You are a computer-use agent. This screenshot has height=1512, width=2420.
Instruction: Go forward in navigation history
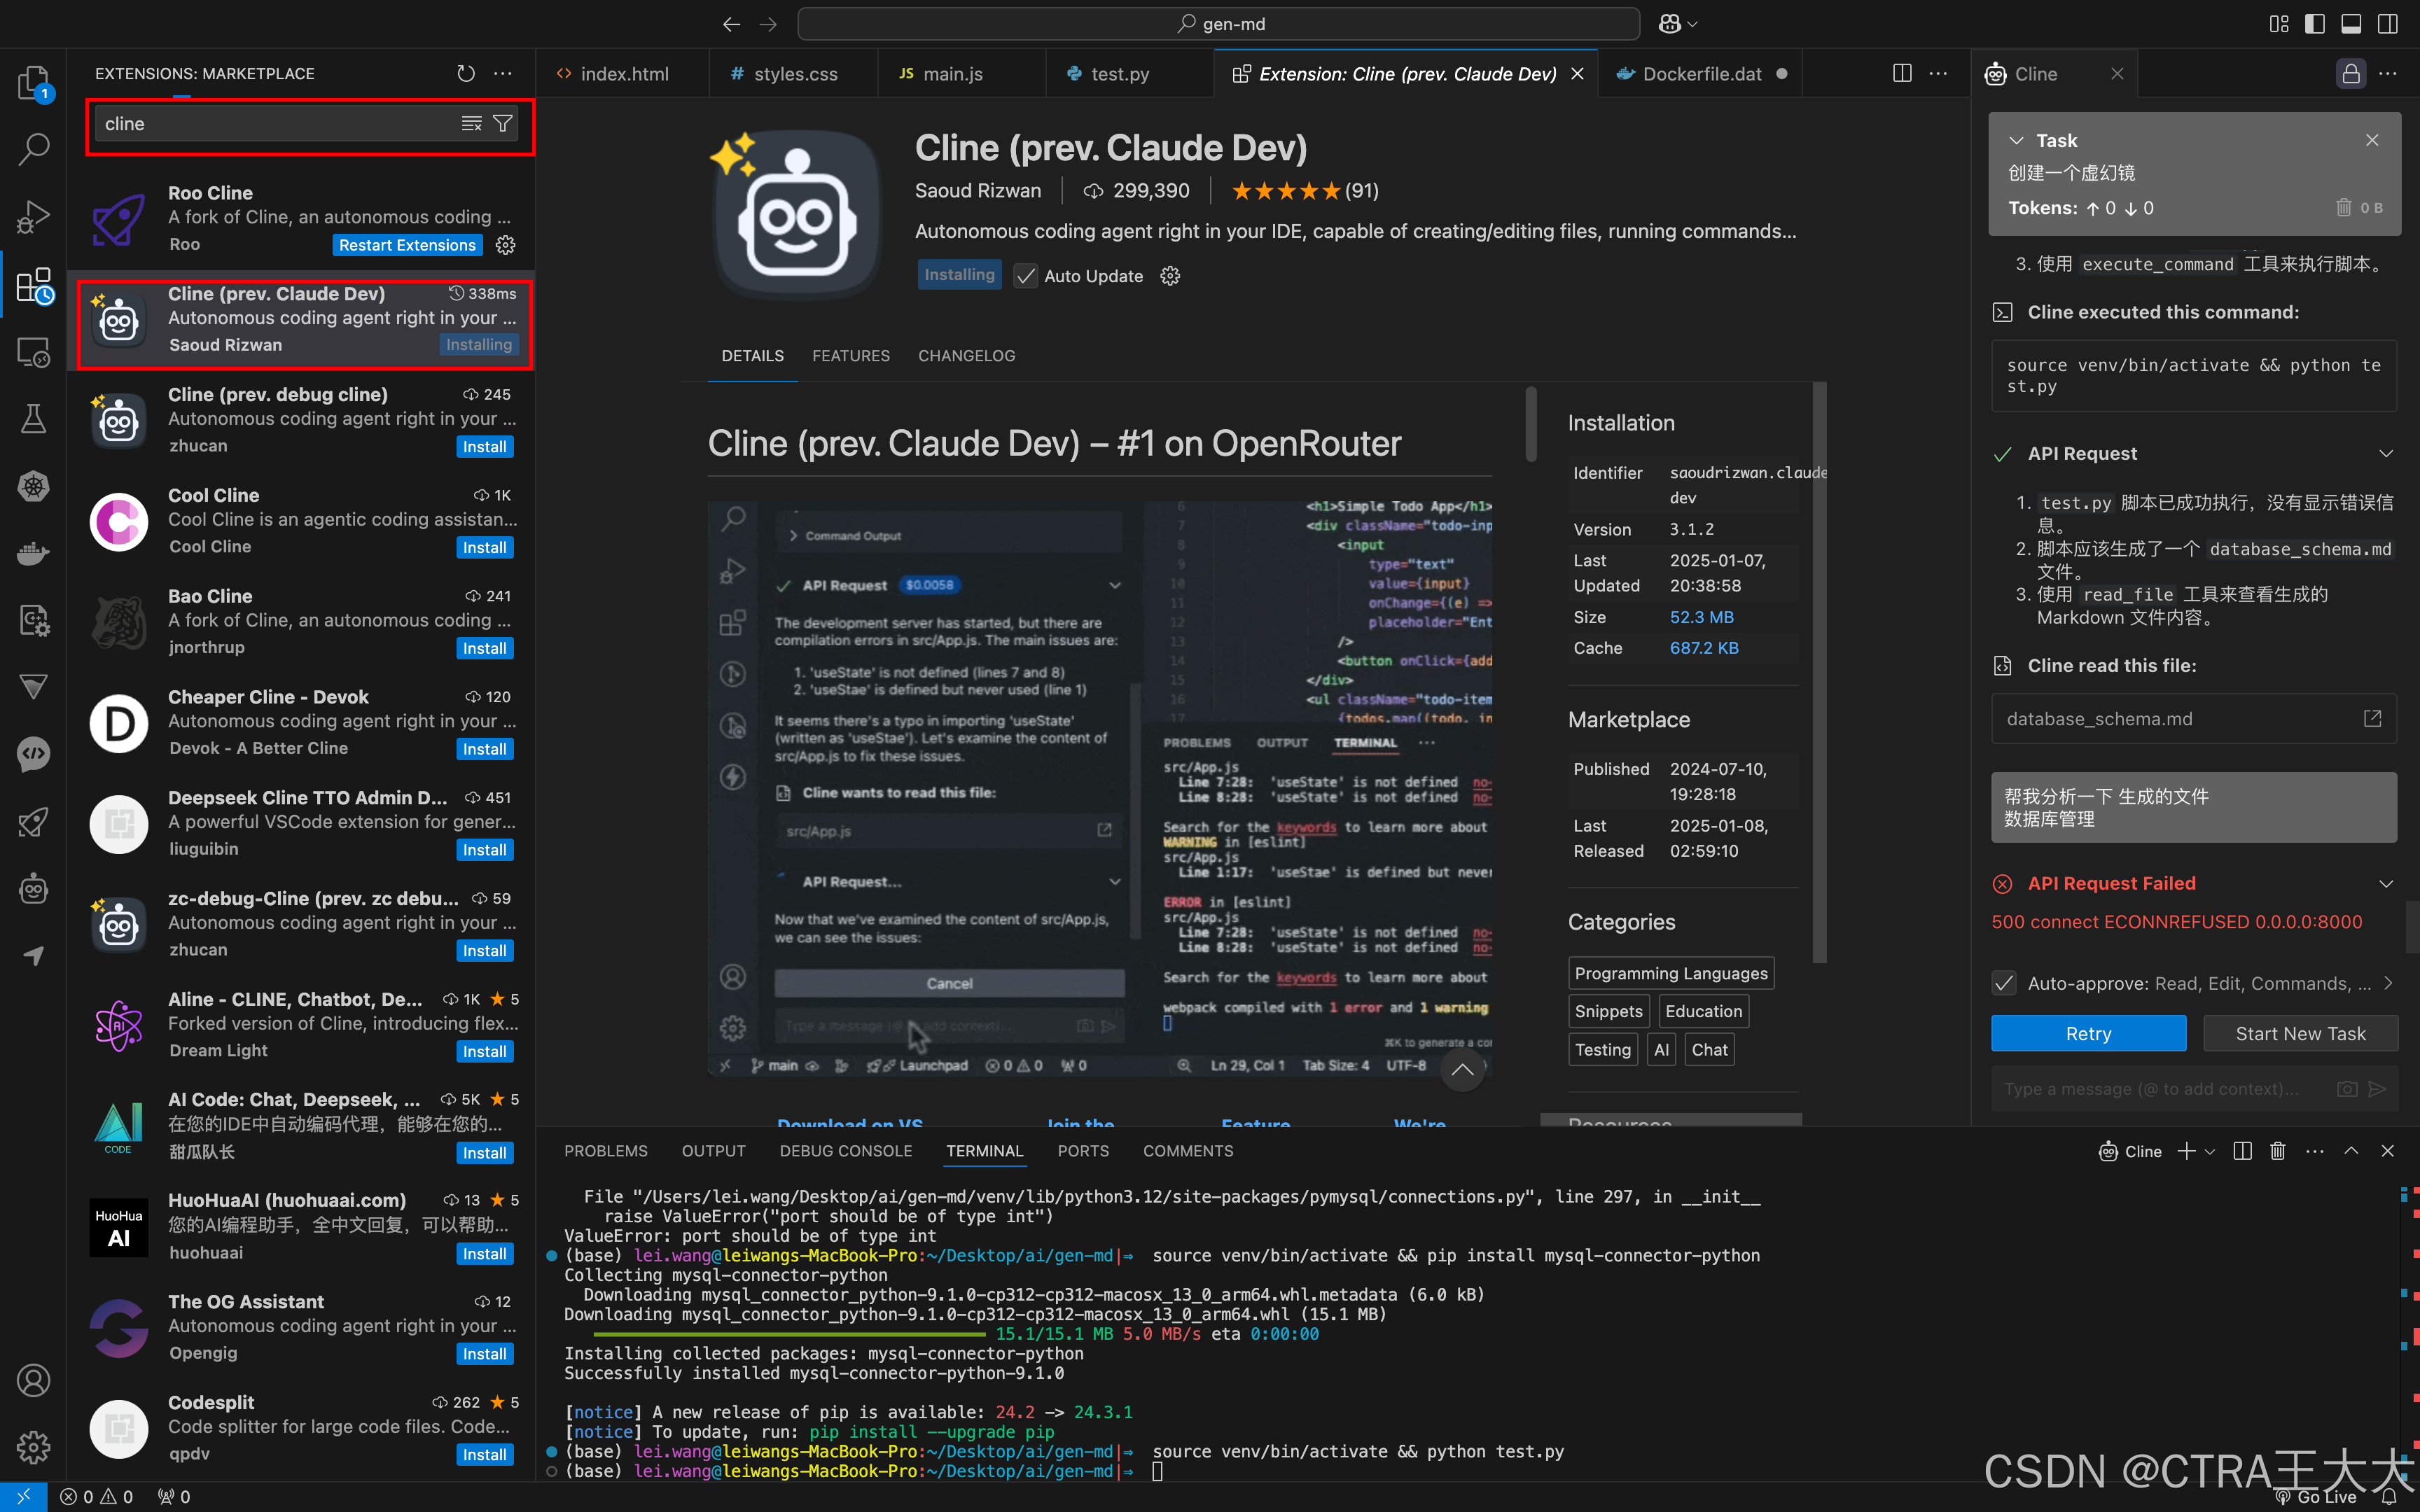click(768, 24)
